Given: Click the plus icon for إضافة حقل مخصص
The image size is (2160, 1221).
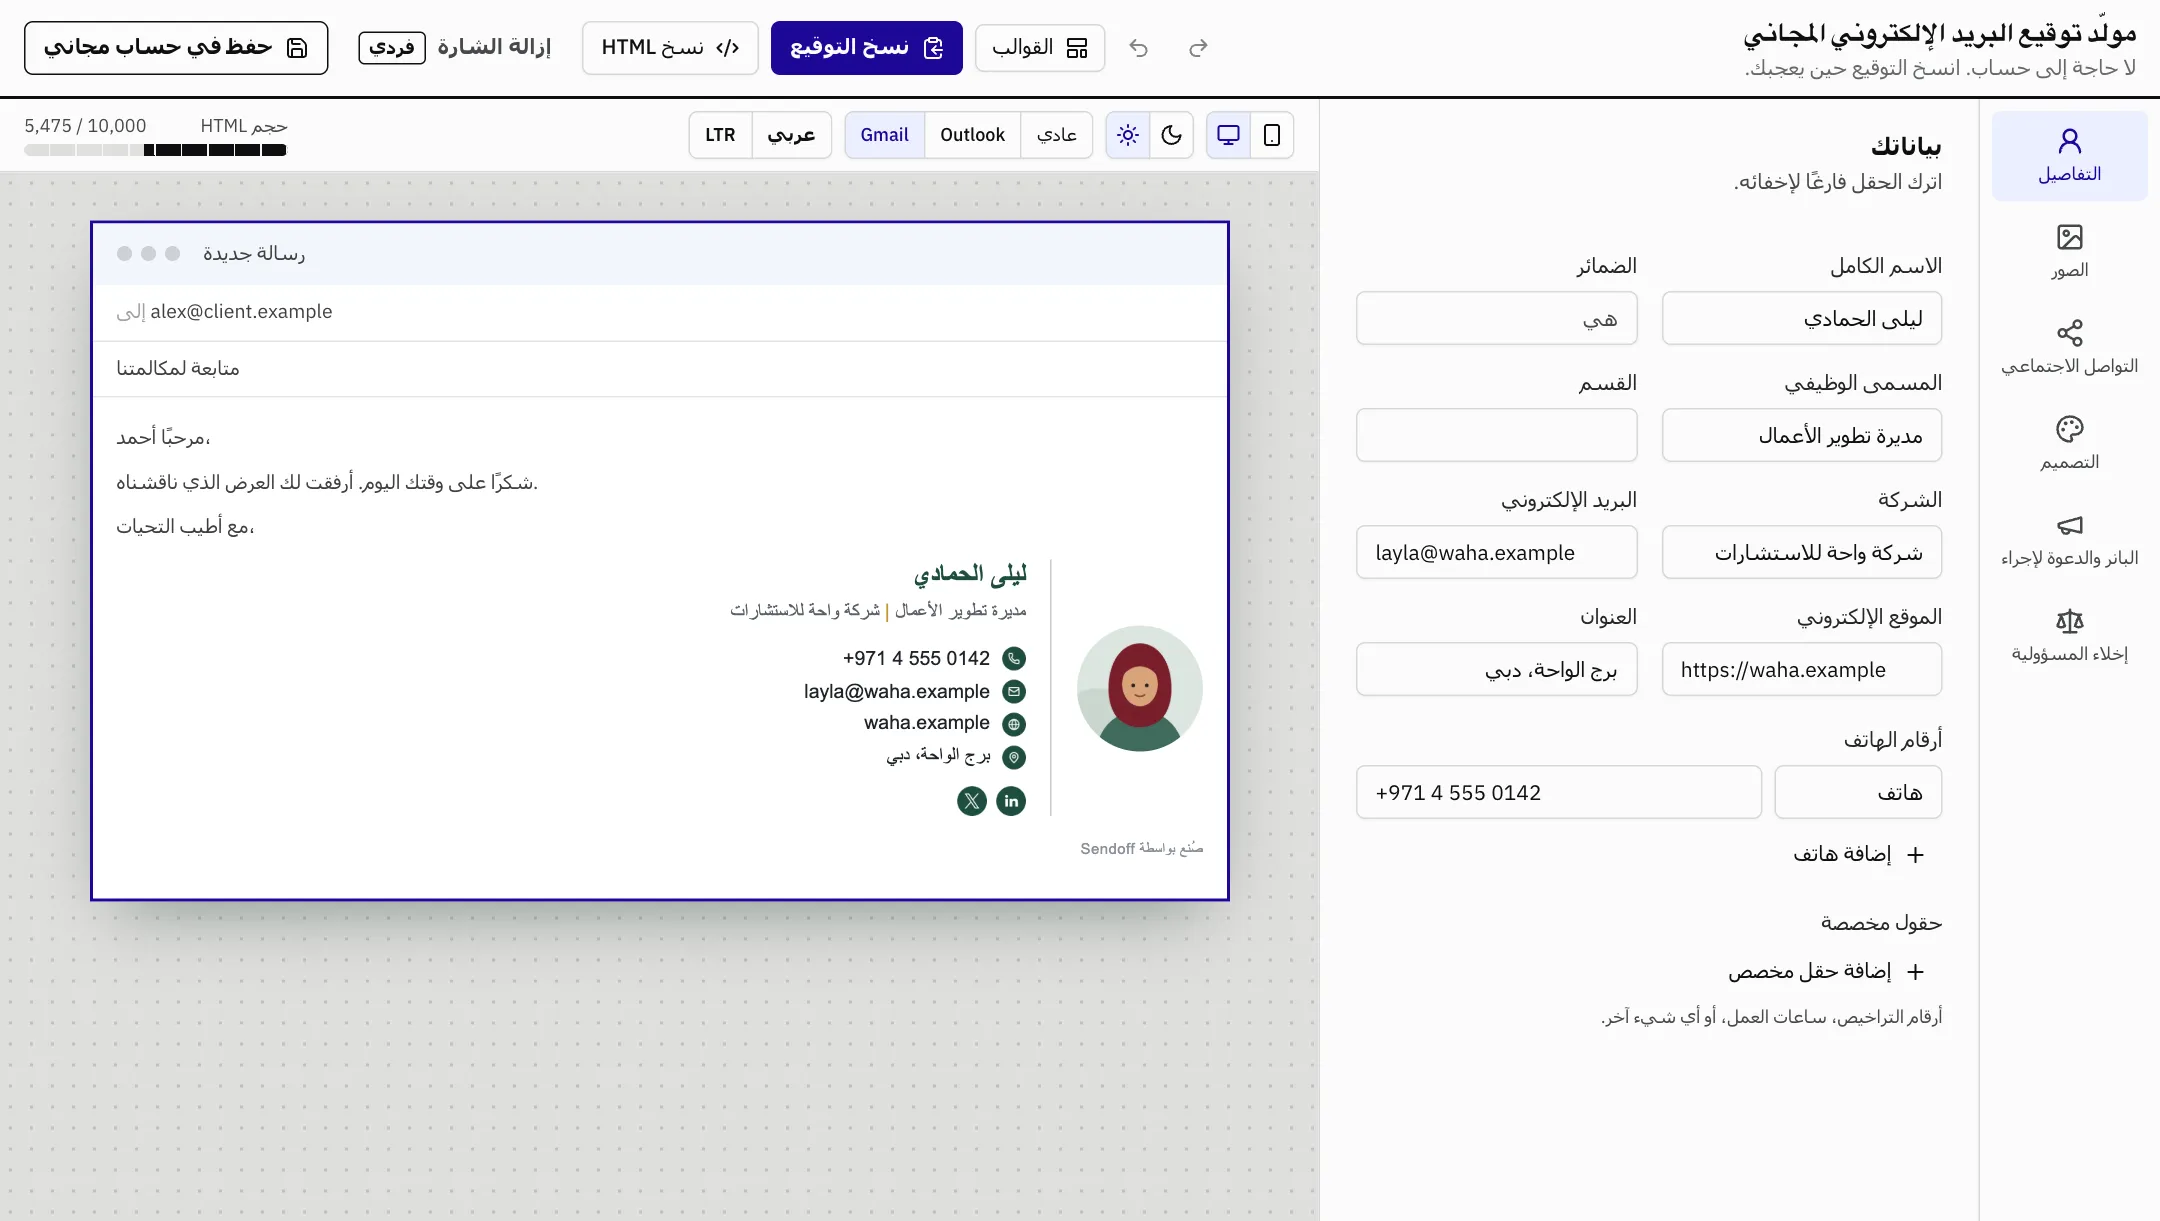Looking at the screenshot, I should (x=1915, y=971).
